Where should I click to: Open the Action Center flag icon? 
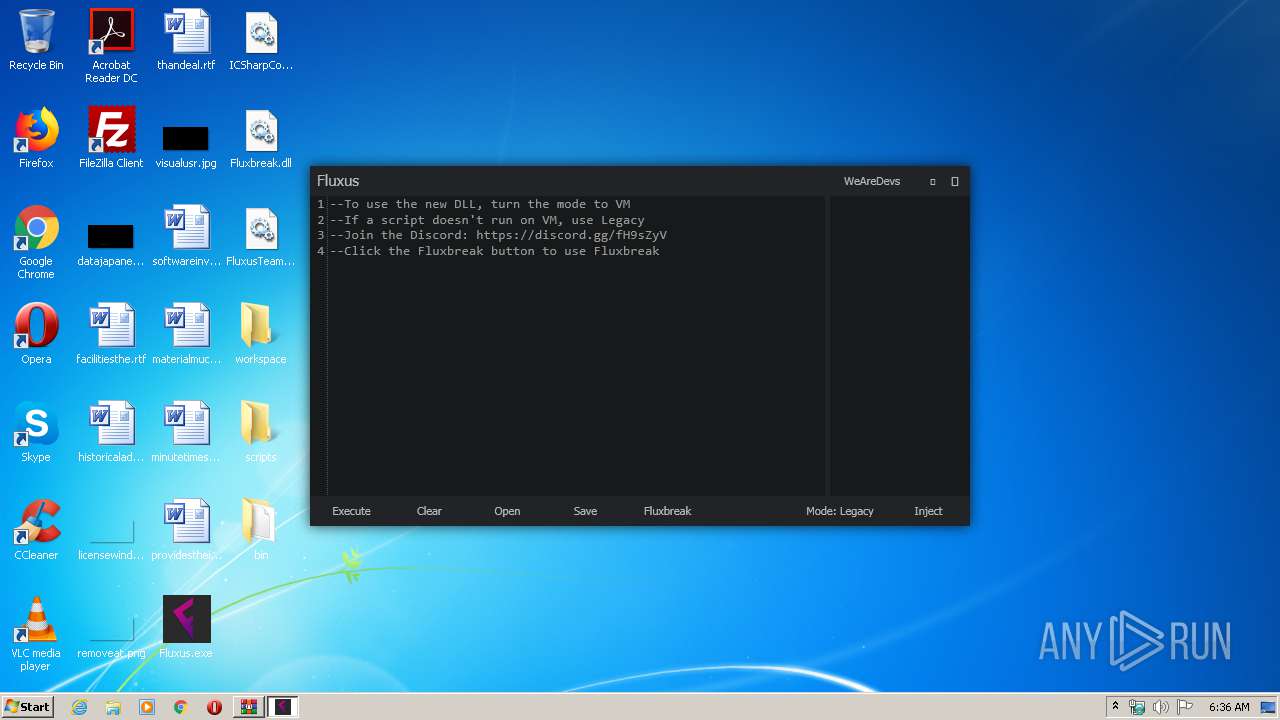click(x=1185, y=707)
